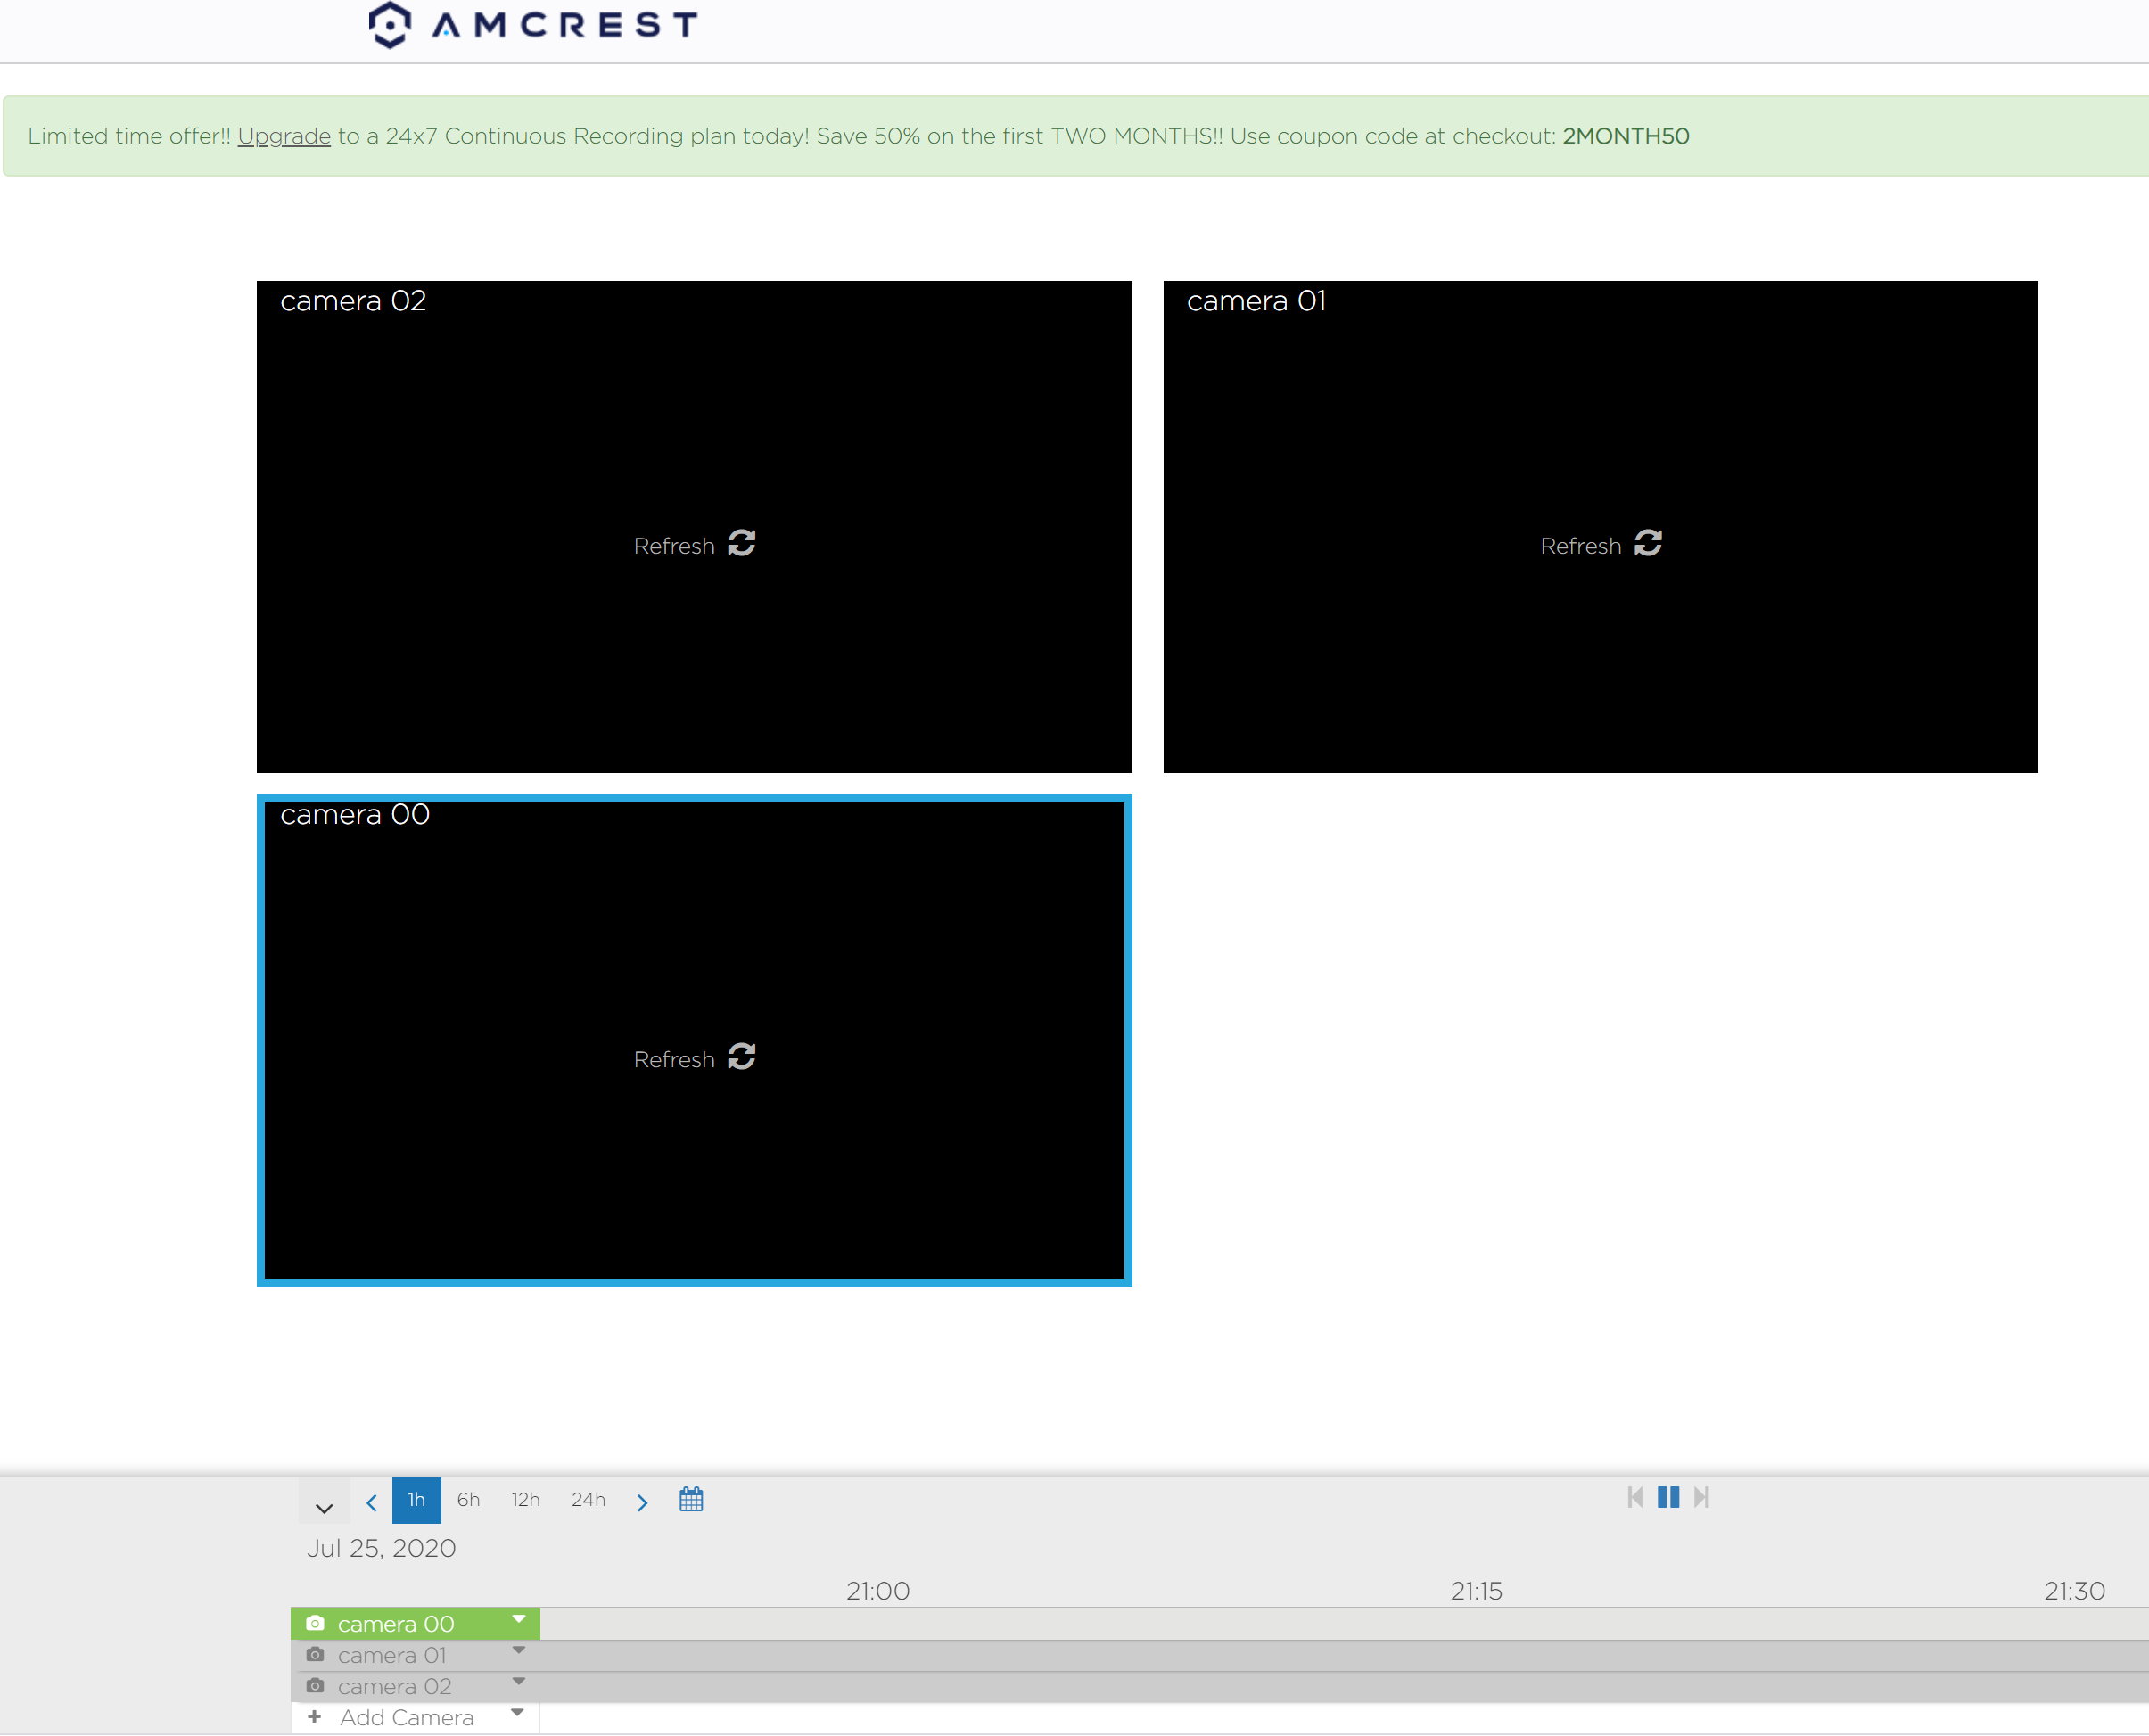2149x1736 pixels.
Task: Select the camera 00 video tile
Action: pos(694,1040)
